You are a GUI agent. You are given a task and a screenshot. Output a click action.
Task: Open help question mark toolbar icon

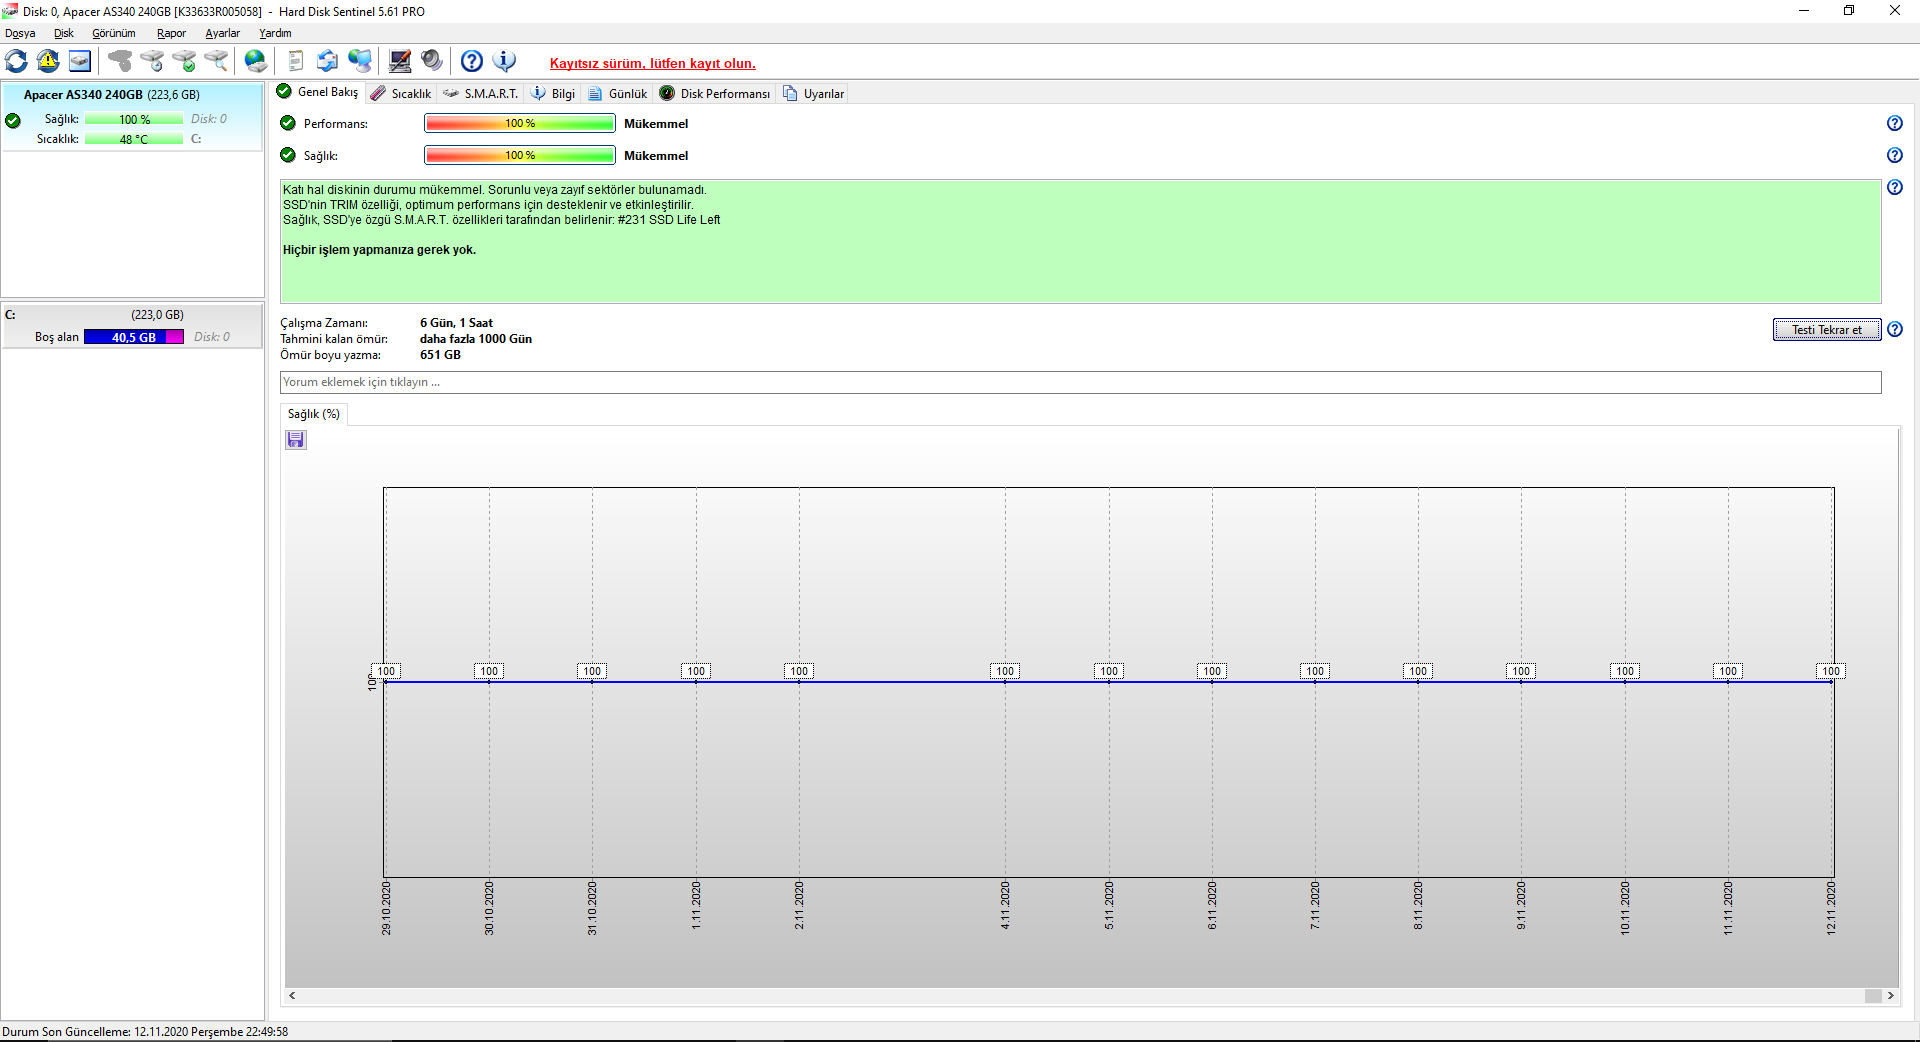pos(472,61)
